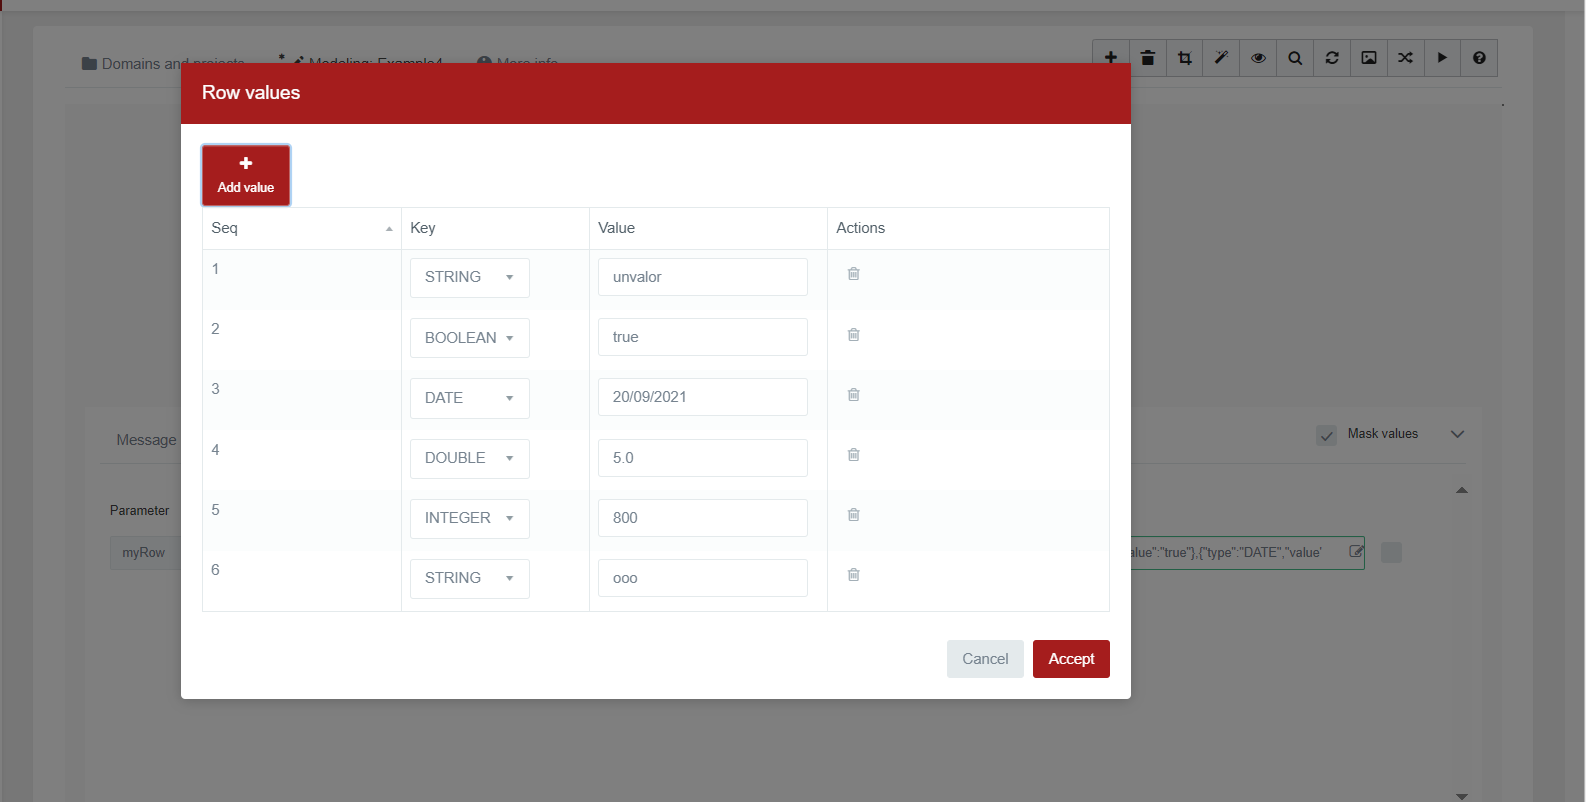Delete row 1 with trash icon
This screenshot has height=802, width=1586.
853,274
